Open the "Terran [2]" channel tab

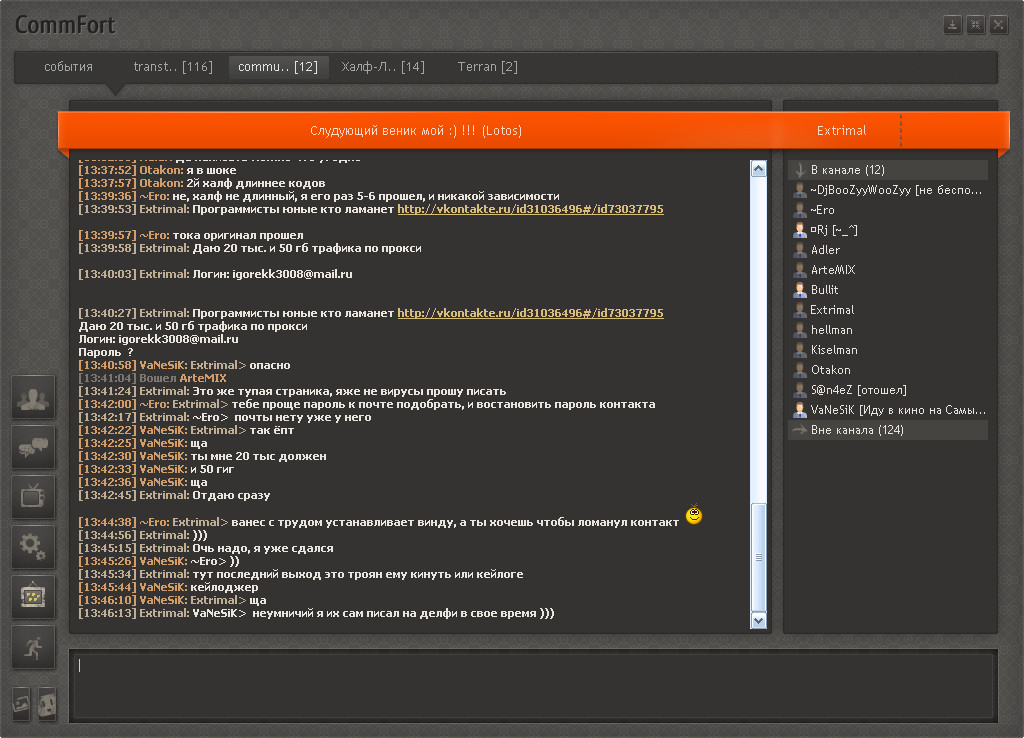(x=487, y=67)
